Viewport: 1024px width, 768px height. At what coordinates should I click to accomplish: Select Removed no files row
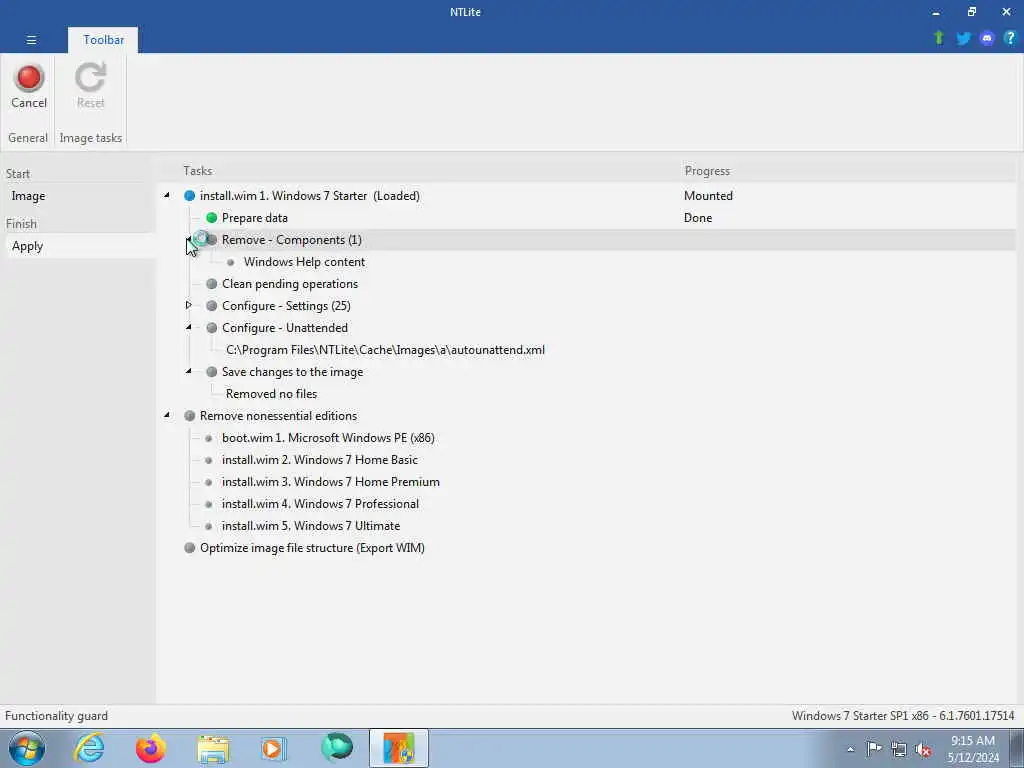pos(272,394)
